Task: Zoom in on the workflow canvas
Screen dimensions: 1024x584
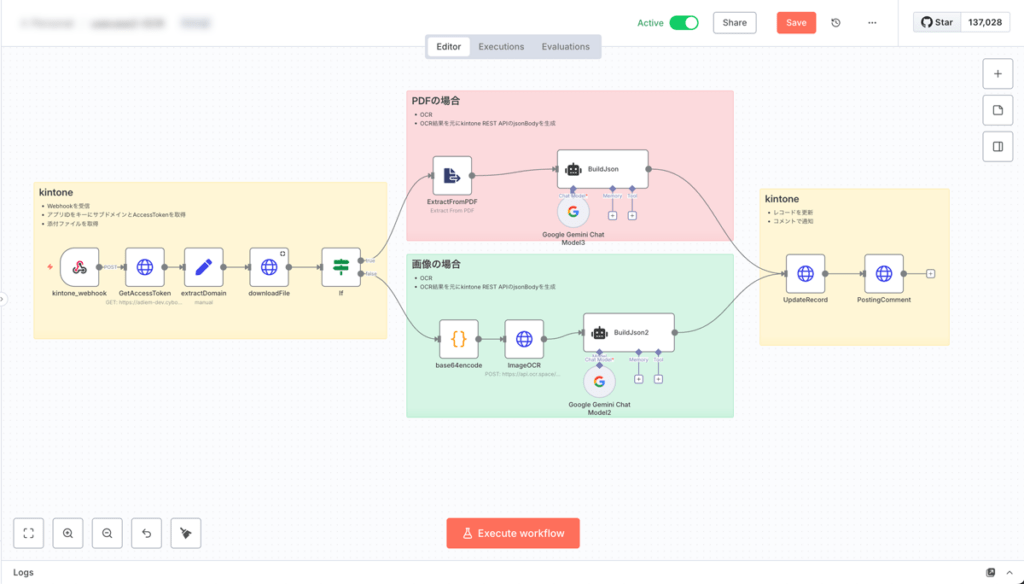Action: pos(68,533)
